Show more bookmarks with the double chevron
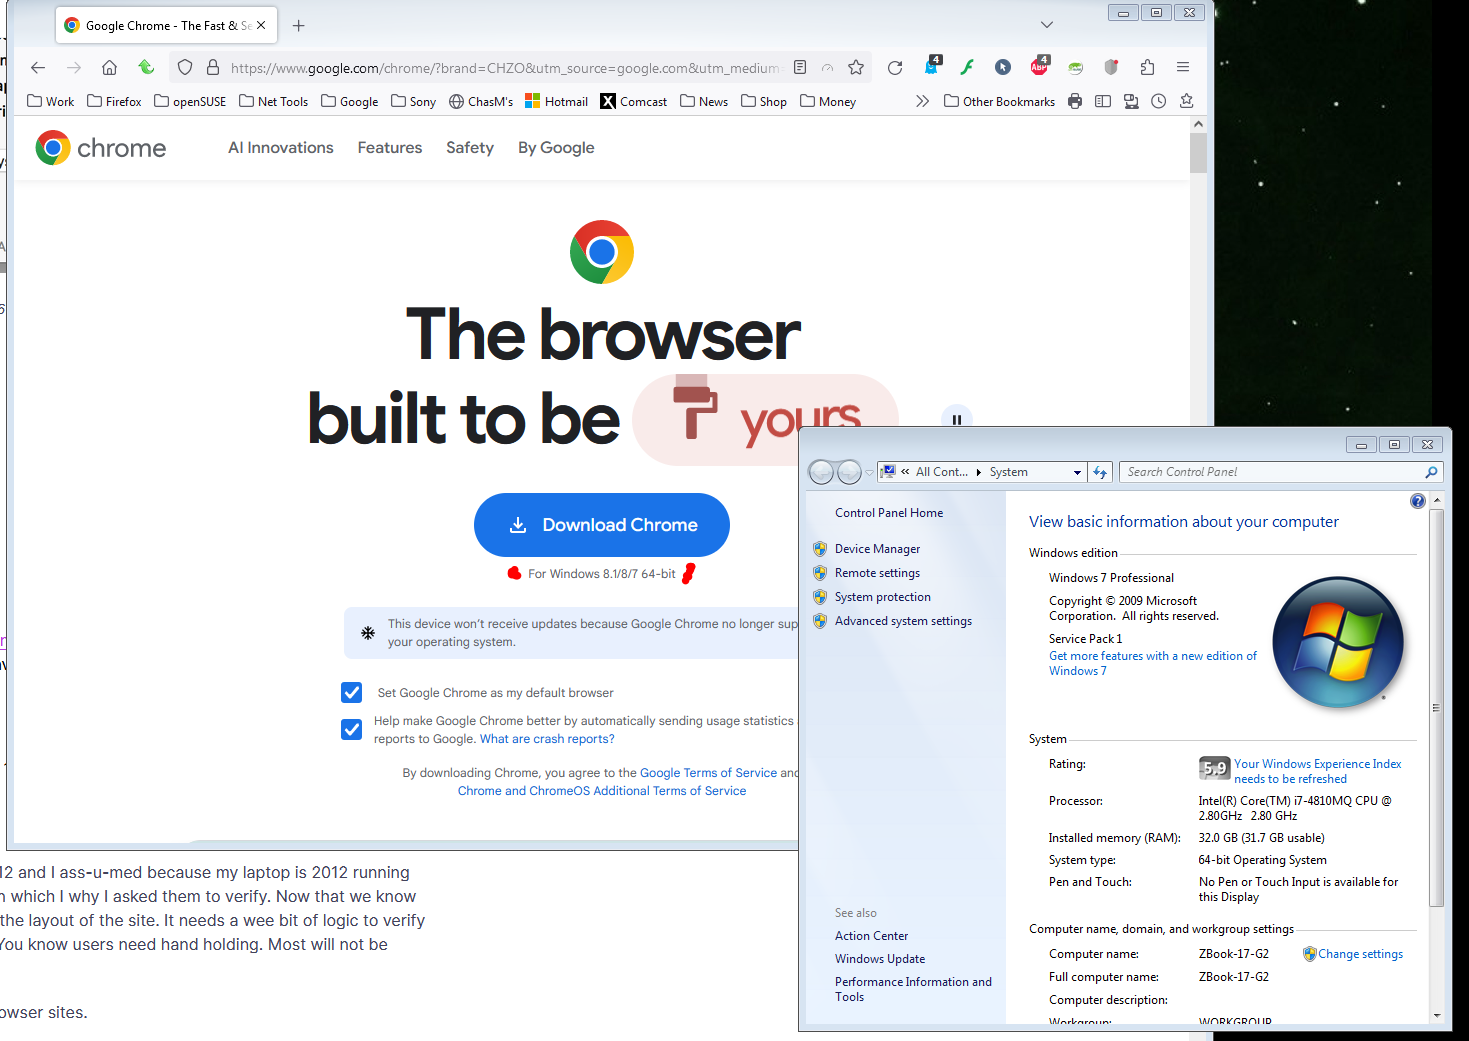This screenshot has width=1469, height=1041. (x=922, y=101)
